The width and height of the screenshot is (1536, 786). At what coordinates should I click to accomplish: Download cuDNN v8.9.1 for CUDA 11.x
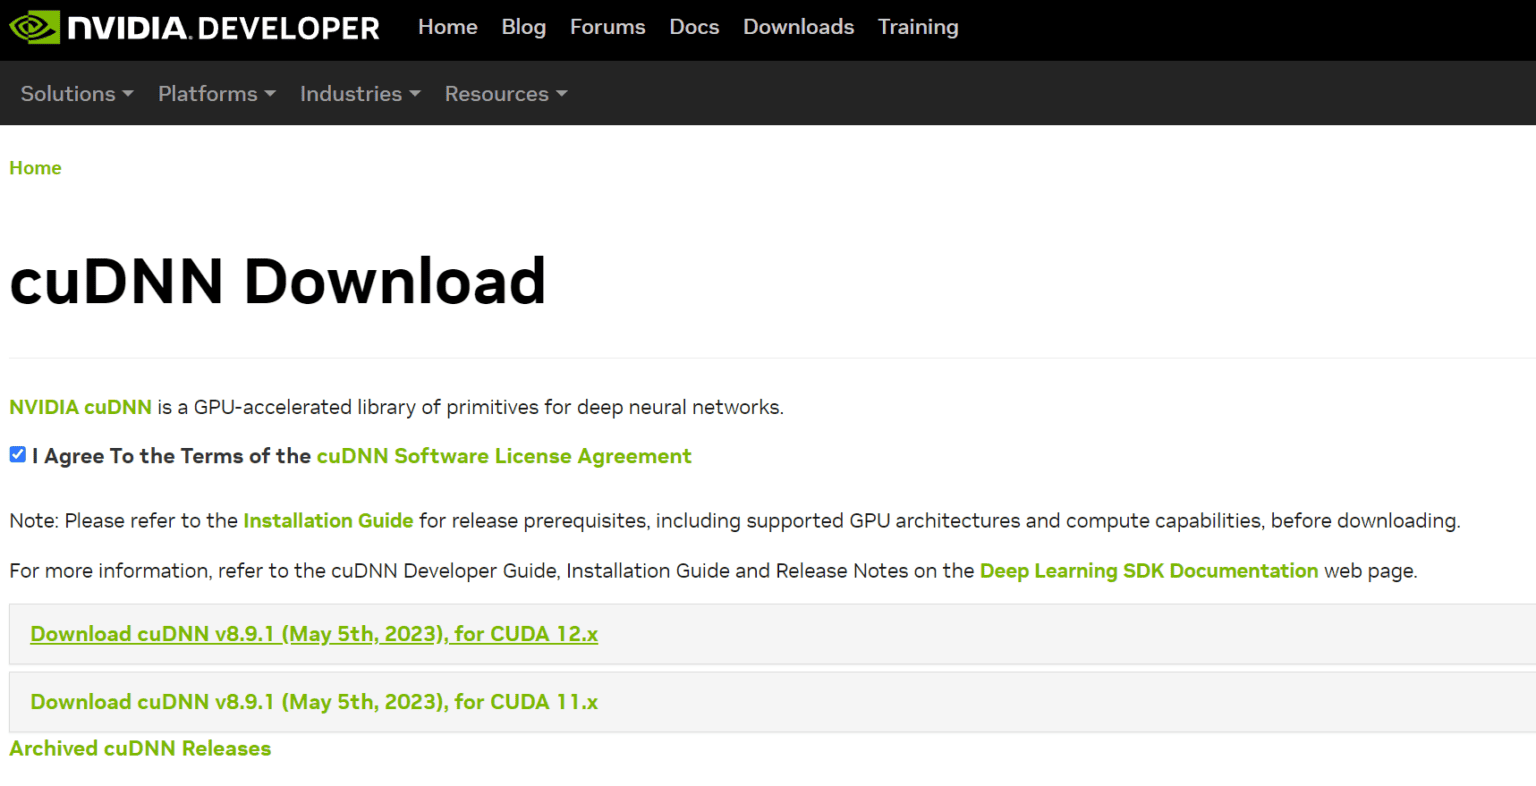(x=313, y=701)
